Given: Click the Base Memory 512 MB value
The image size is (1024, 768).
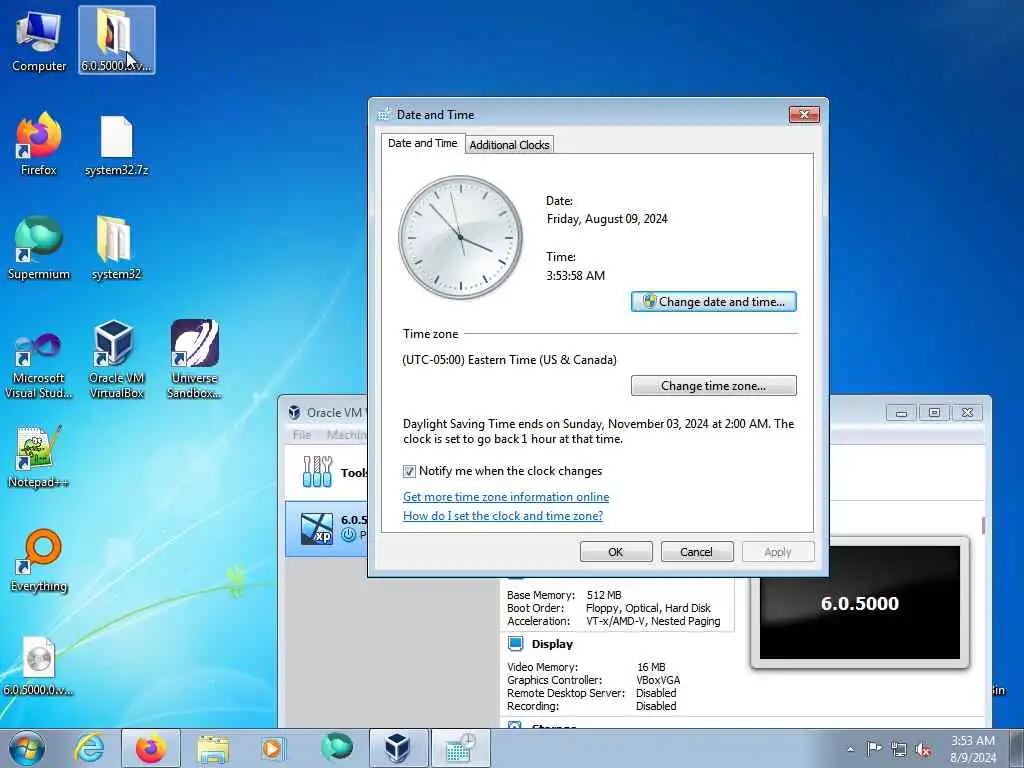Looking at the screenshot, I should [x=604, y=595].
